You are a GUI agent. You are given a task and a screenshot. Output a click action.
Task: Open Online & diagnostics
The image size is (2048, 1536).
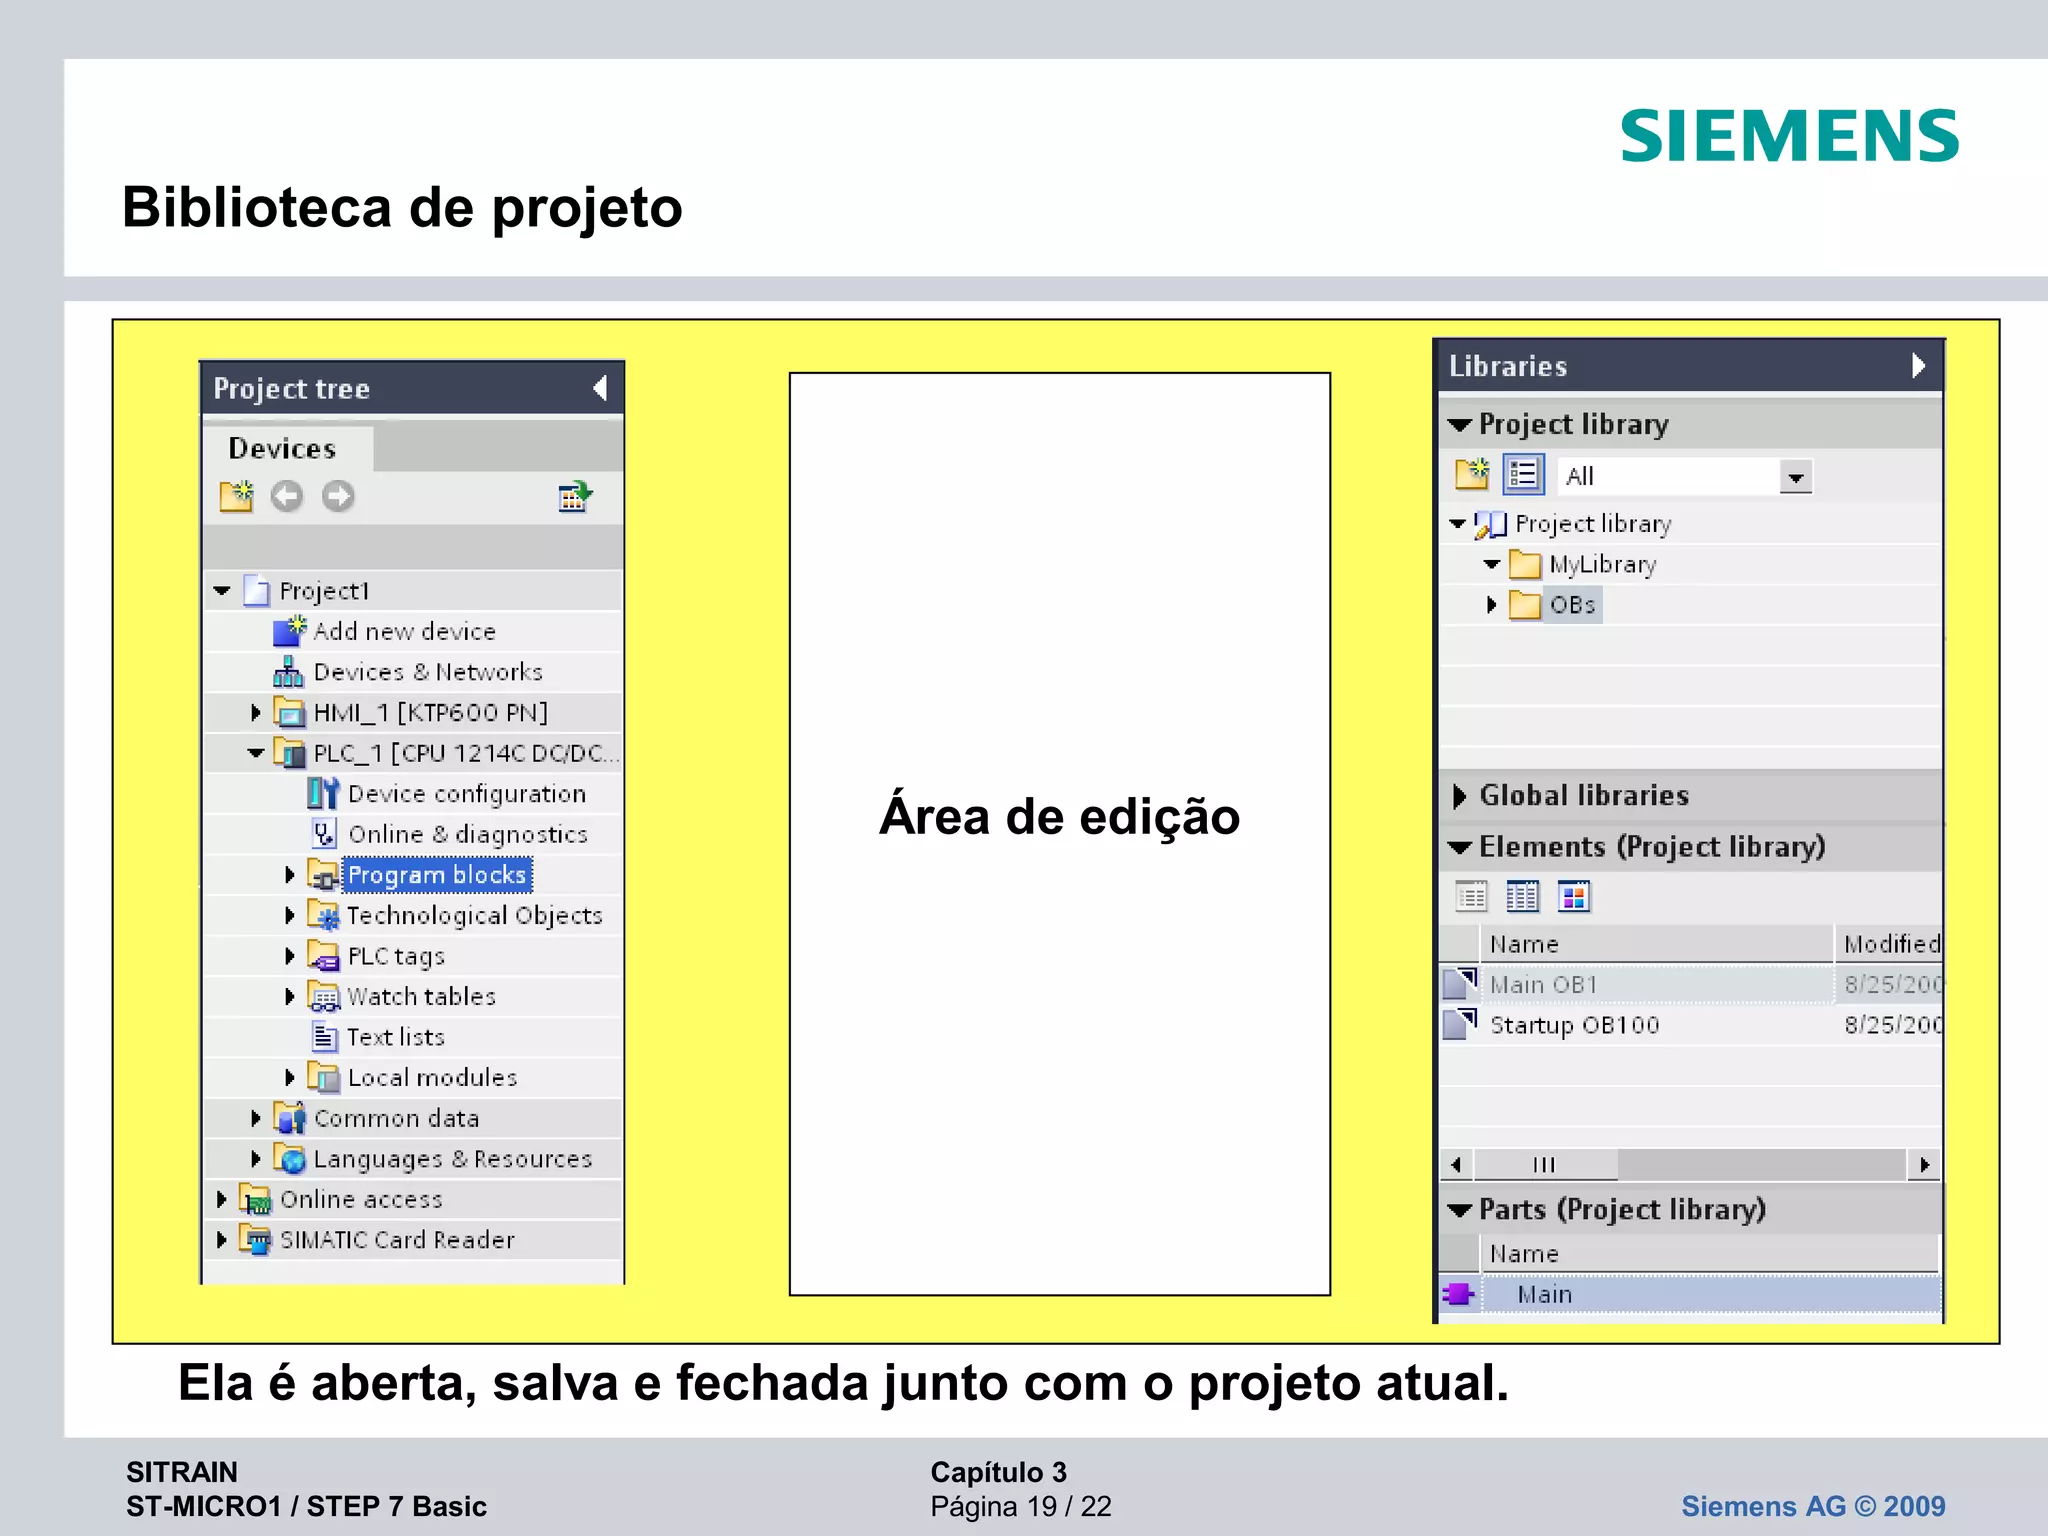coord(468,834)
